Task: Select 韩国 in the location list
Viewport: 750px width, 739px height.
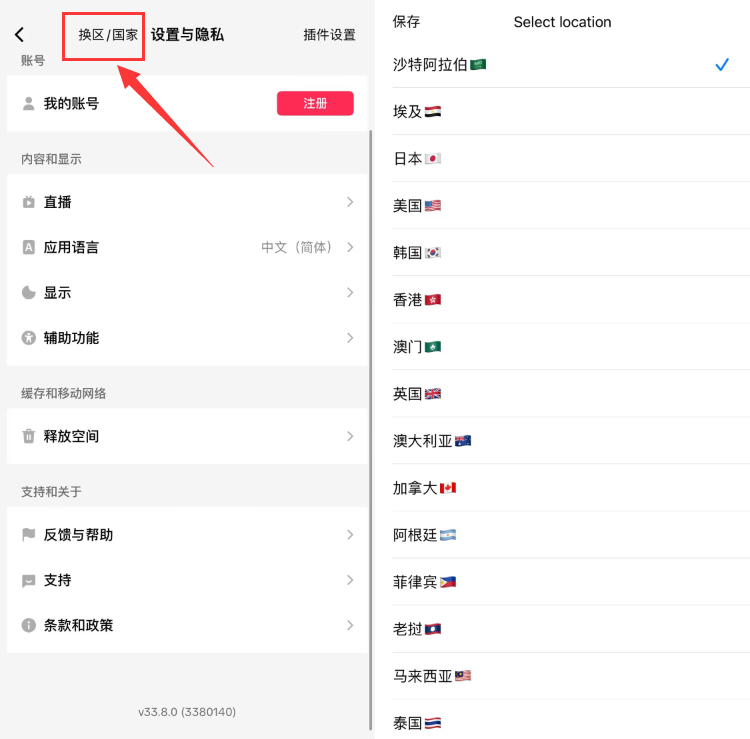Action: (417, 253)
